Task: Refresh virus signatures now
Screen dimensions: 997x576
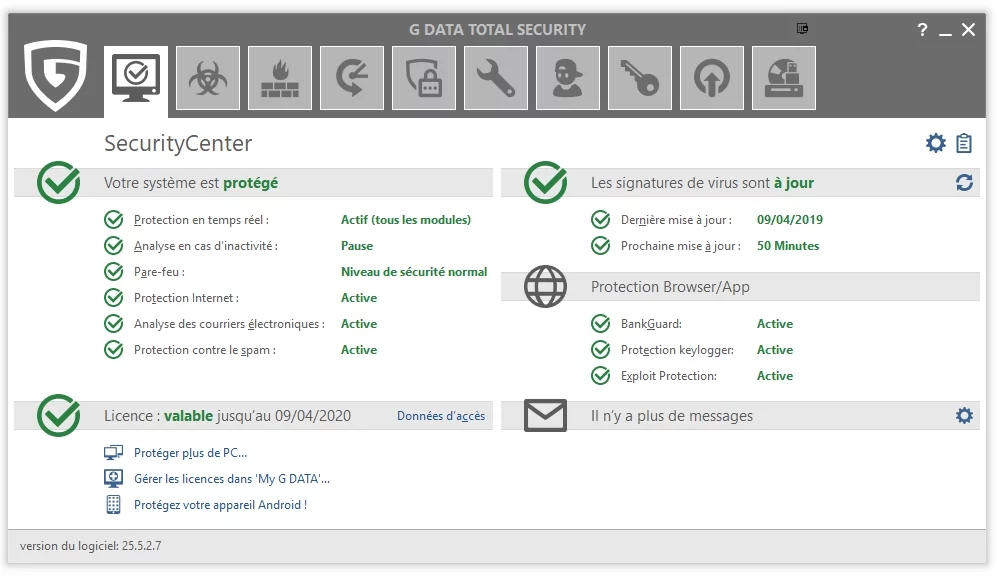Action: click(964, 183)
